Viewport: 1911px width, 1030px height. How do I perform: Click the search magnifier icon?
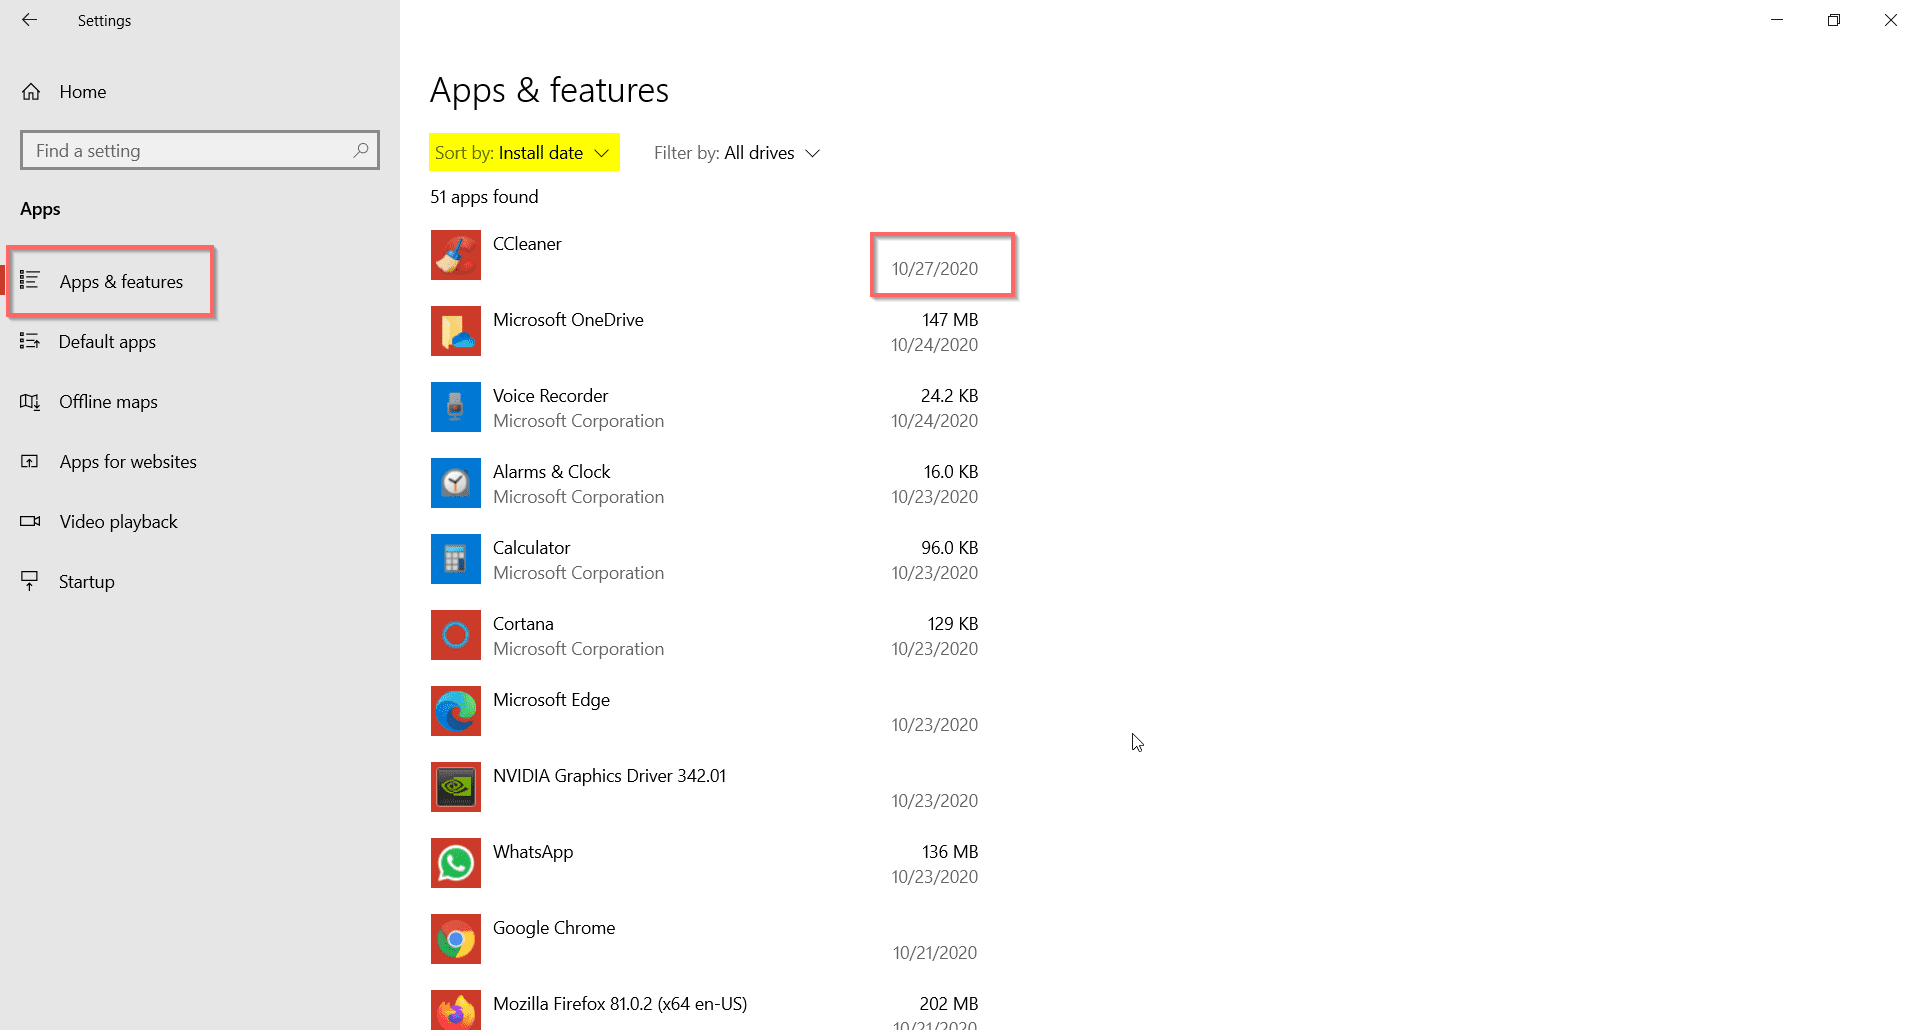(x=361, y=150)
